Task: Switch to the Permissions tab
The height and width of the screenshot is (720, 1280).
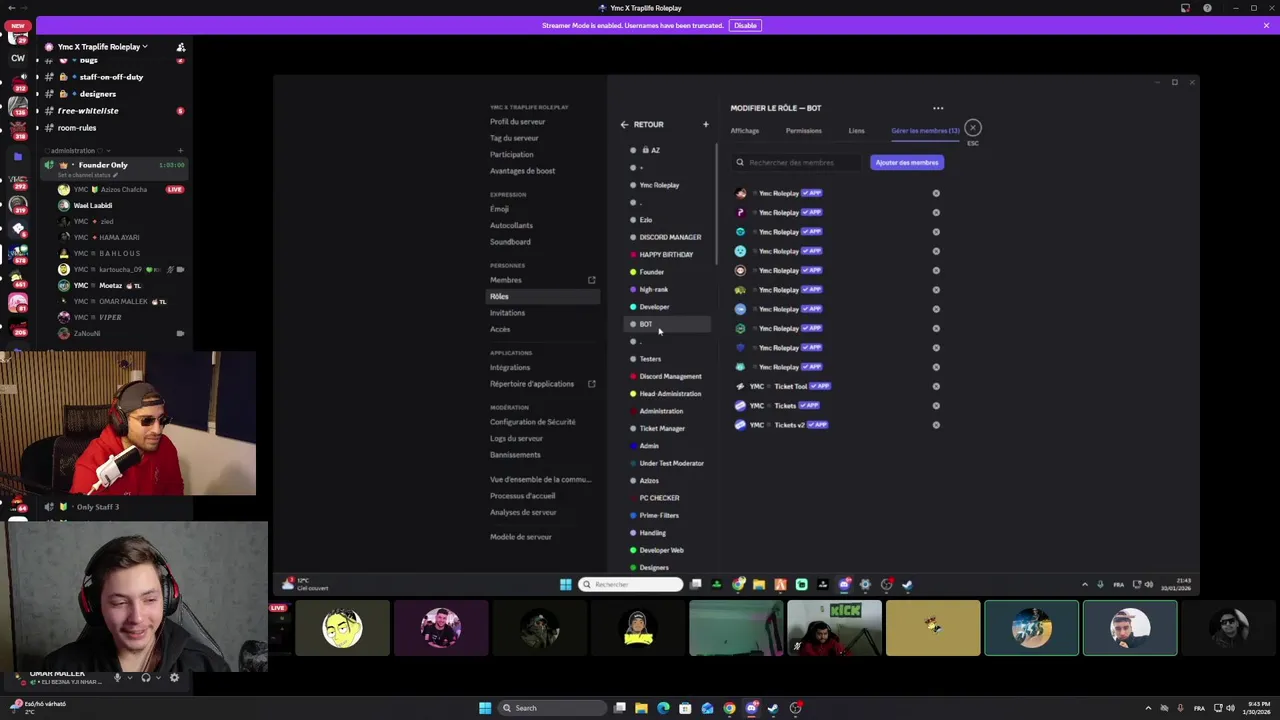Action: (803, 131)
